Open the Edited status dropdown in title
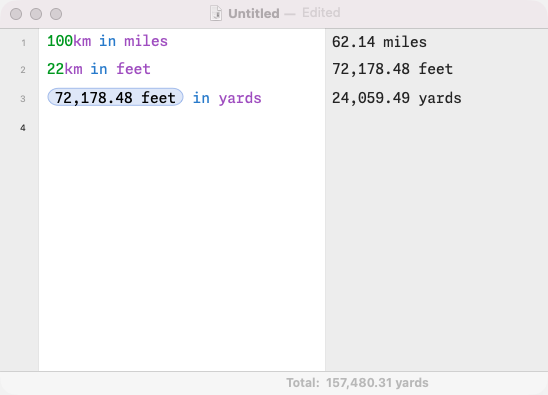The width and height of the screenshot is (548, 395). click(x=321, y=13)
